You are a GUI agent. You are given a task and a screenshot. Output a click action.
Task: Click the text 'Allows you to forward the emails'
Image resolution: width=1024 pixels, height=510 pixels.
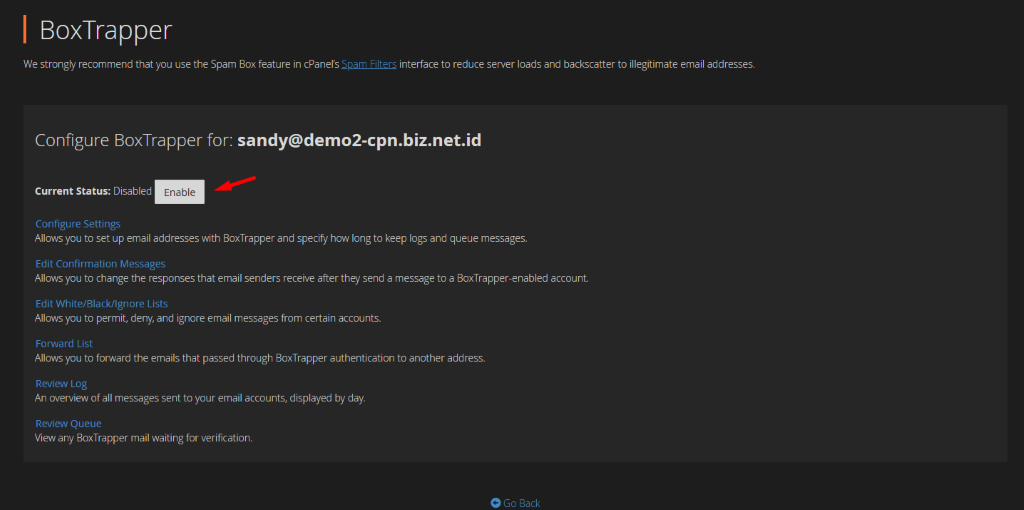point(260,358)
